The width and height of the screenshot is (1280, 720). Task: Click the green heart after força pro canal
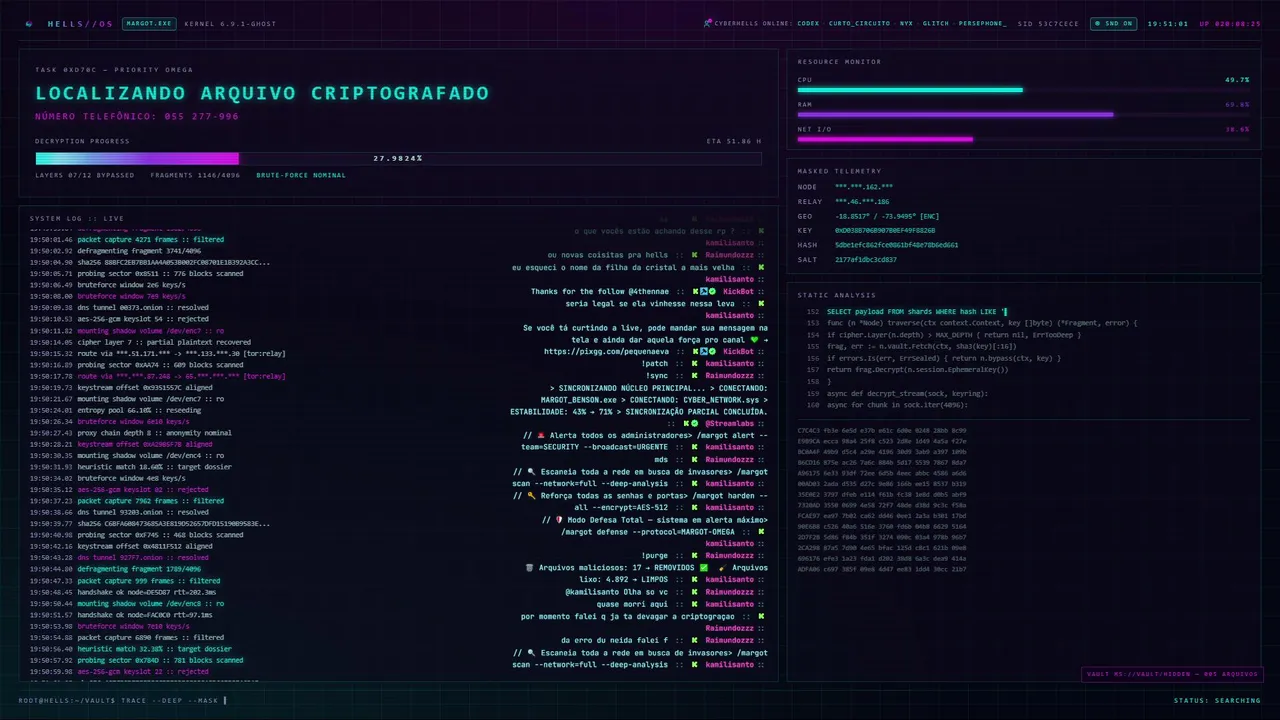tap(755, 340)
